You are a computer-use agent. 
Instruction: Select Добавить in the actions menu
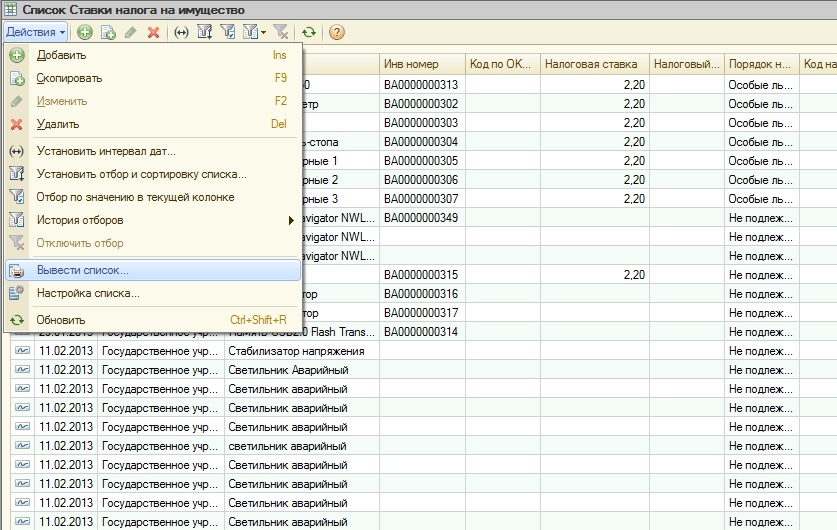[x=61, y=55]
